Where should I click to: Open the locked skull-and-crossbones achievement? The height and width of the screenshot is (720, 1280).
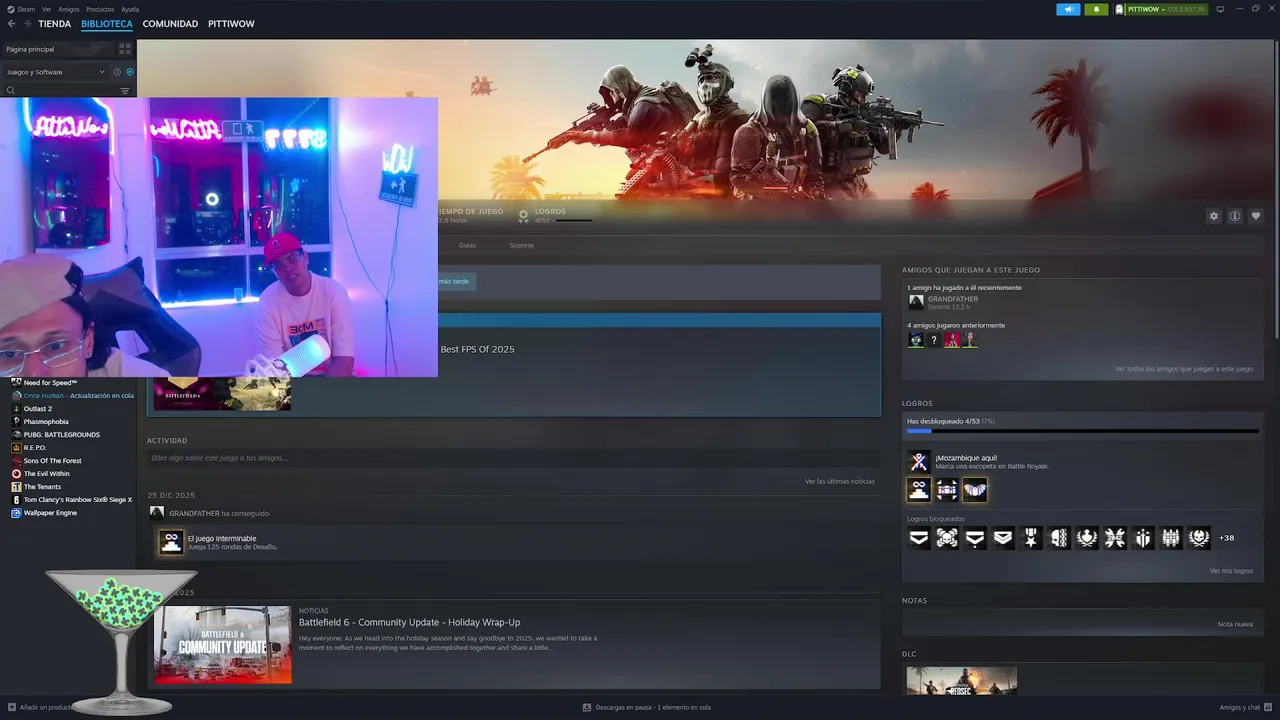click(x=946, y=538)
